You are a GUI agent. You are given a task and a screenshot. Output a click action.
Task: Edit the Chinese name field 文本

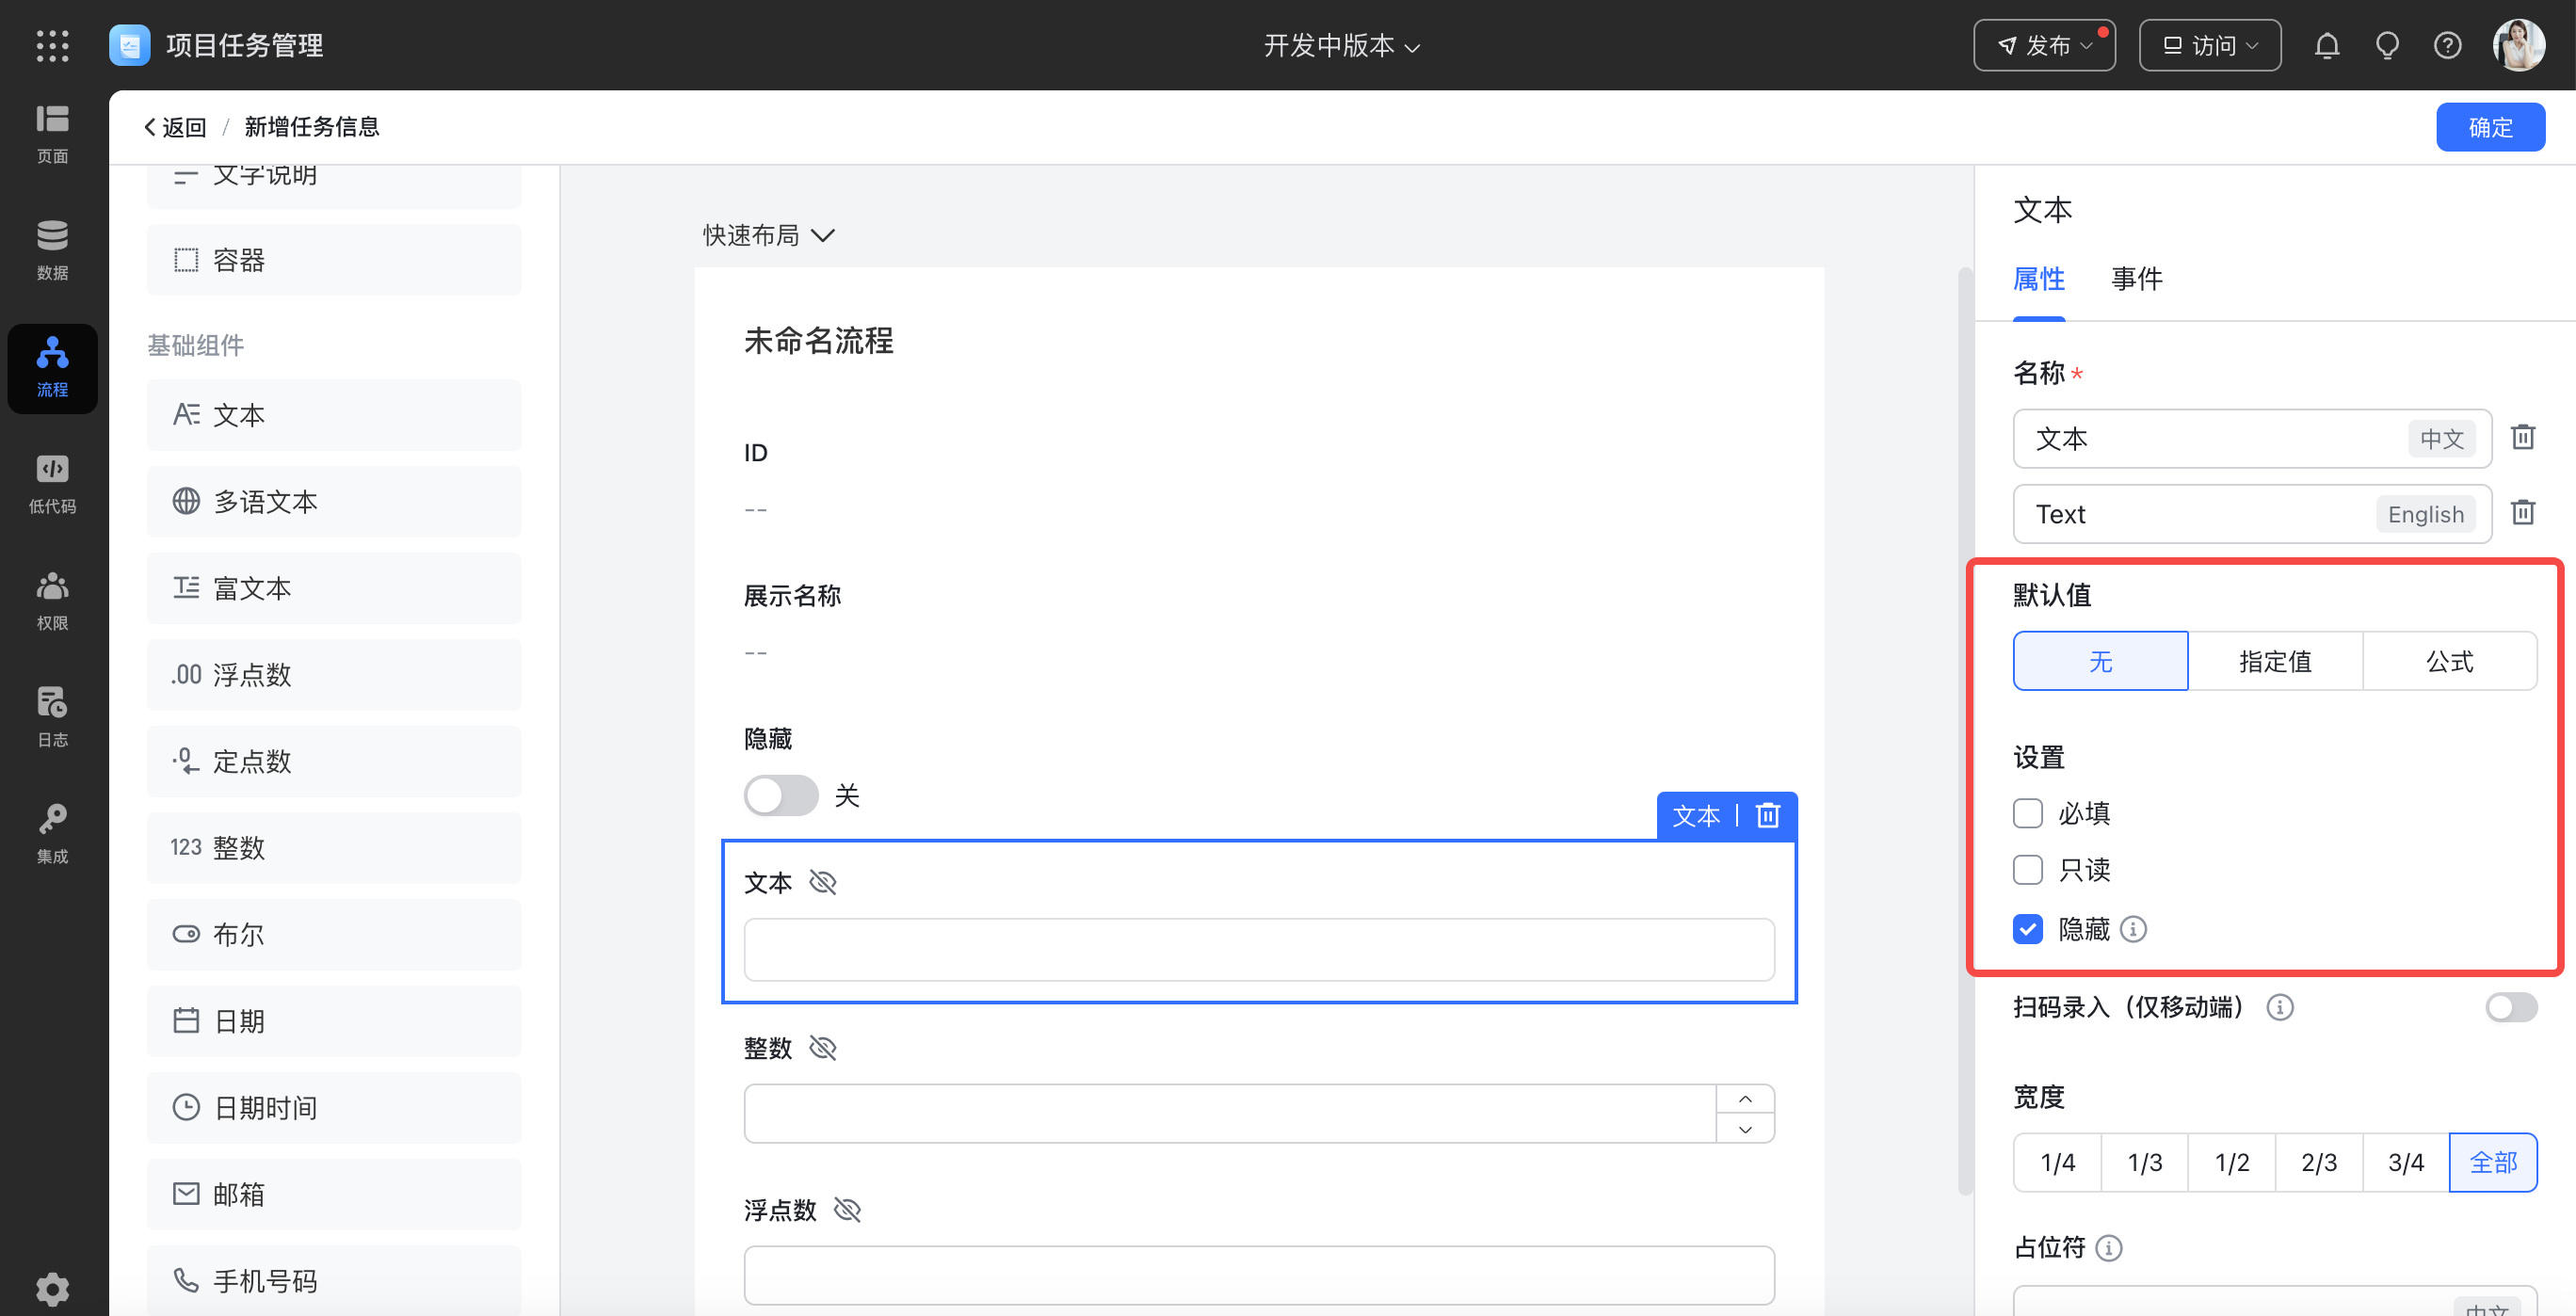click(2252, 438)
